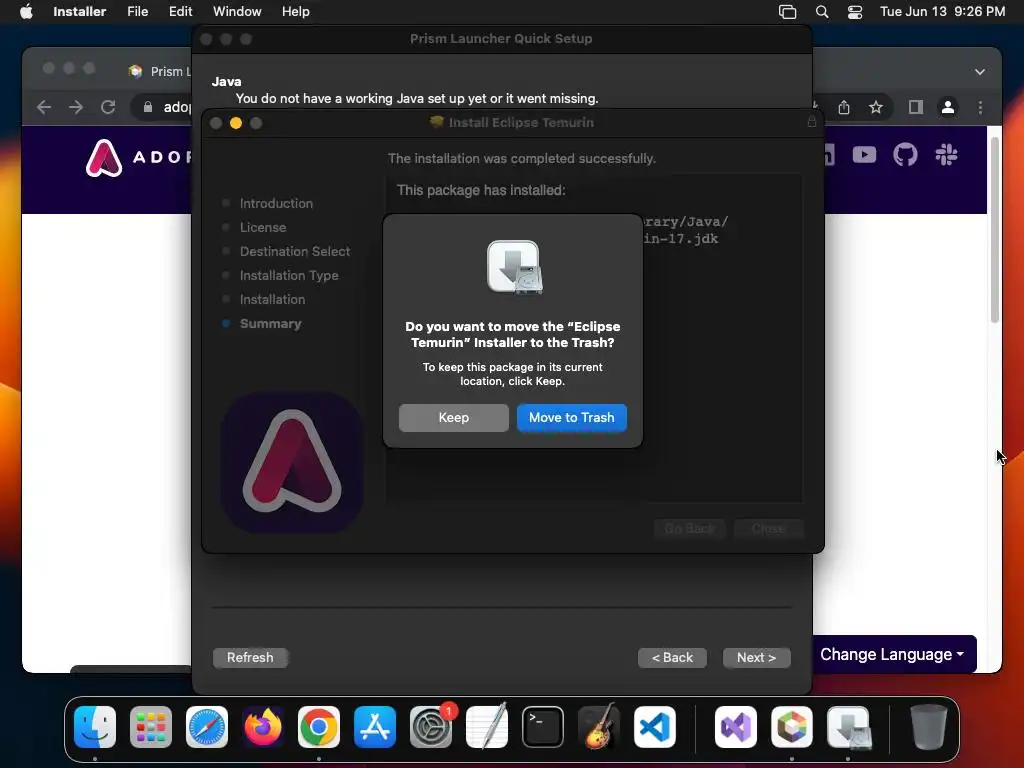
Task: Open System Settings from the Dock
Action: tap(431, 727)
